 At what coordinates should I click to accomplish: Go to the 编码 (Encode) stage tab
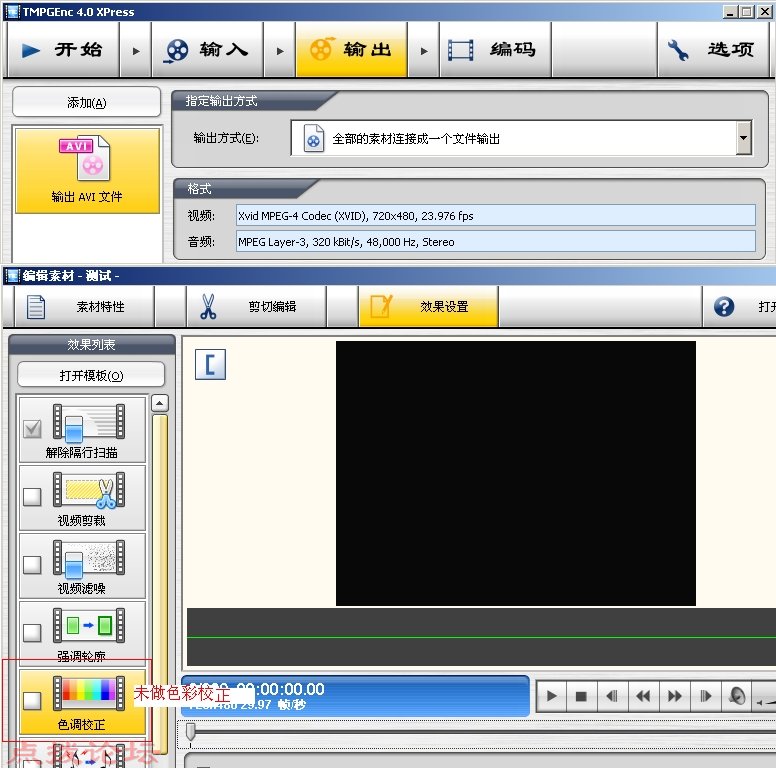[x=495, y=49]
